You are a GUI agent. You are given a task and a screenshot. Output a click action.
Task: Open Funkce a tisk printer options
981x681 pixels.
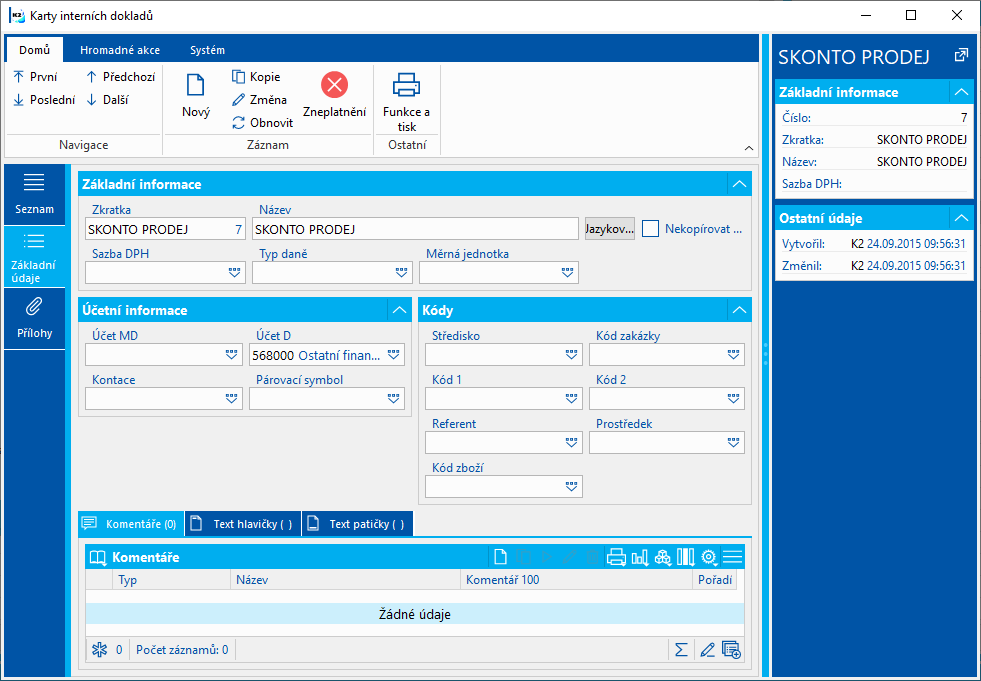406,102
